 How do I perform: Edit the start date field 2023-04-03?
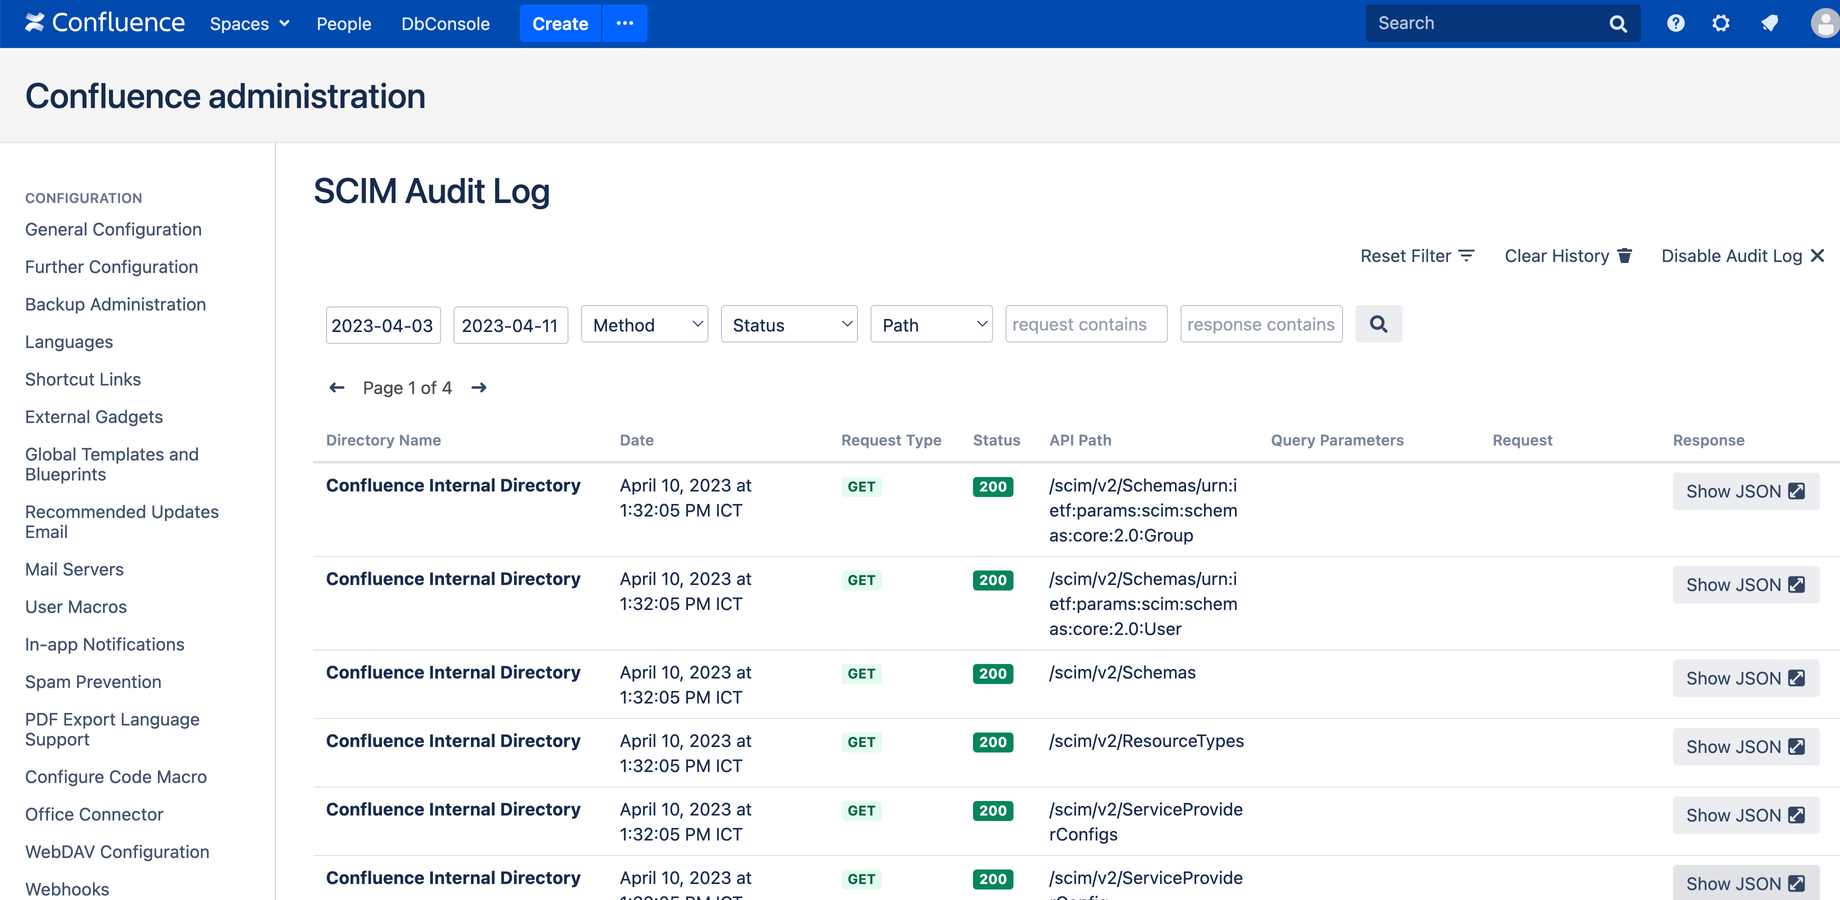(x=383, y=325)
